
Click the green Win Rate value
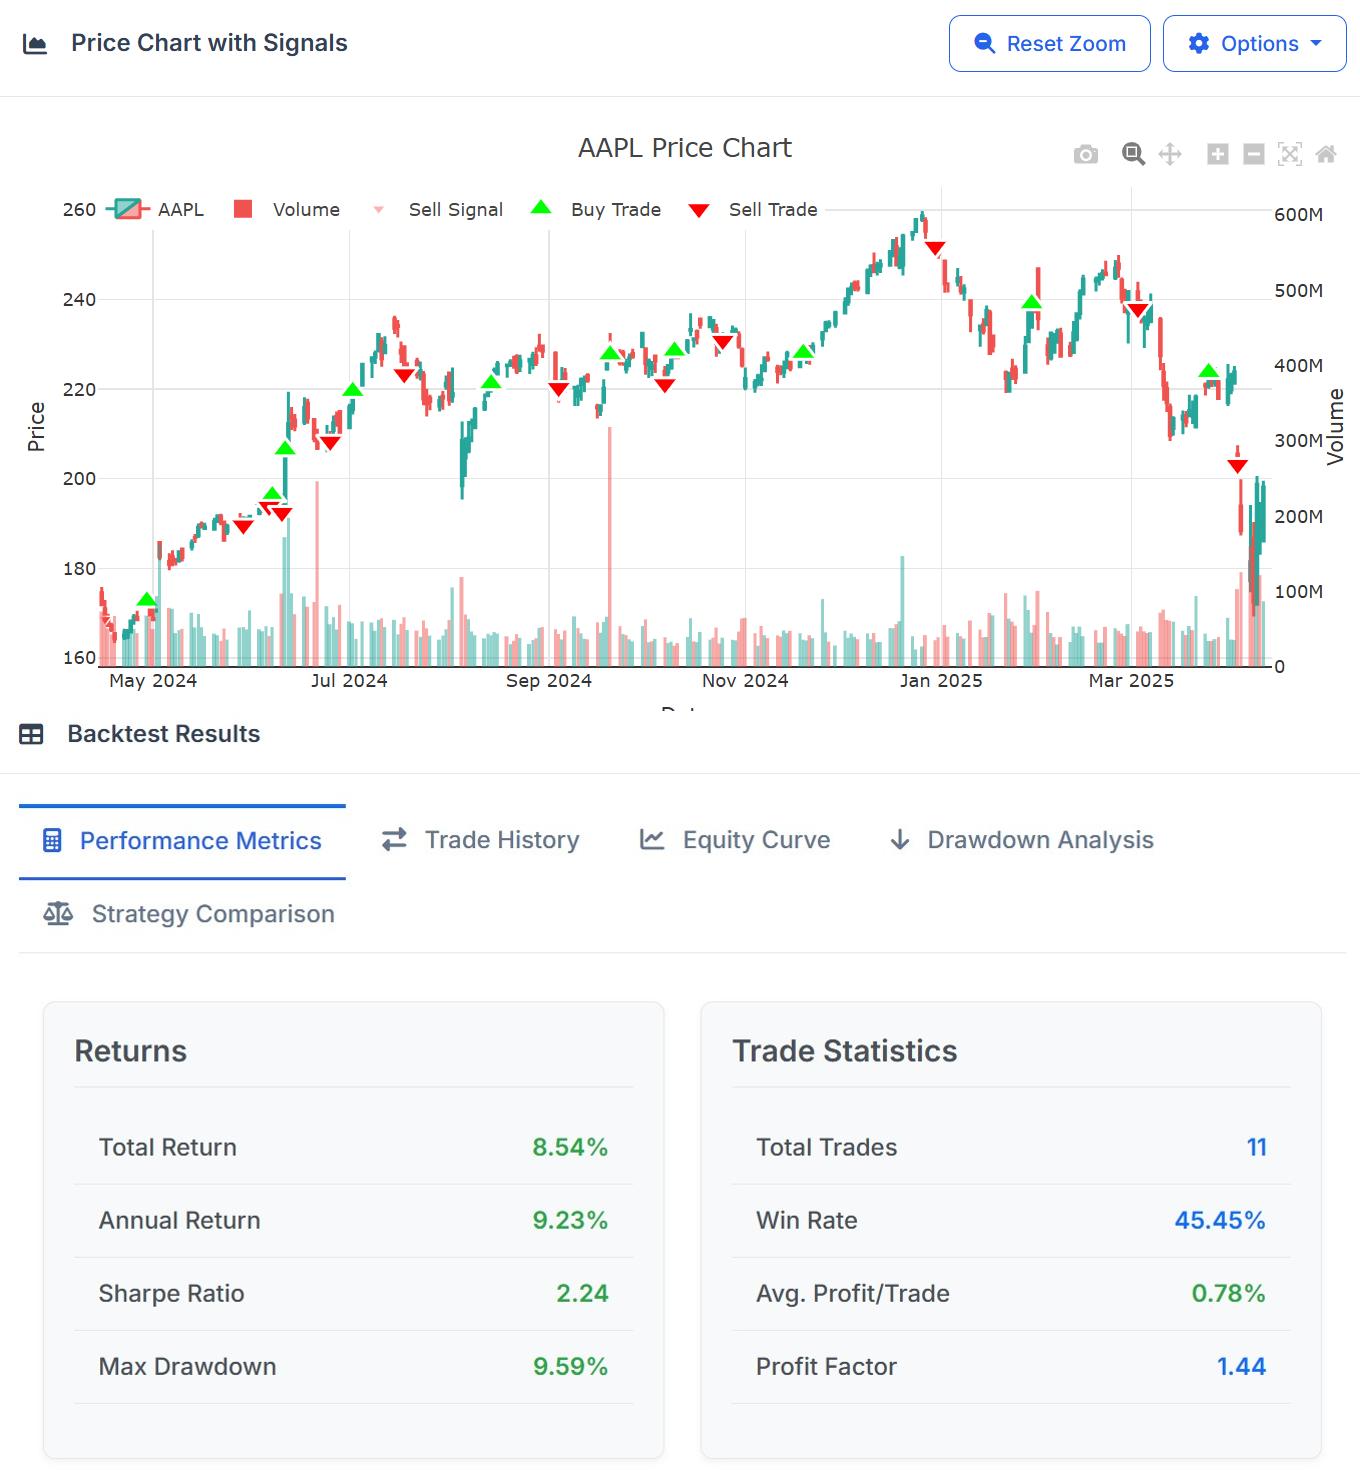pyautogui.click(x=1220, y=1220)
